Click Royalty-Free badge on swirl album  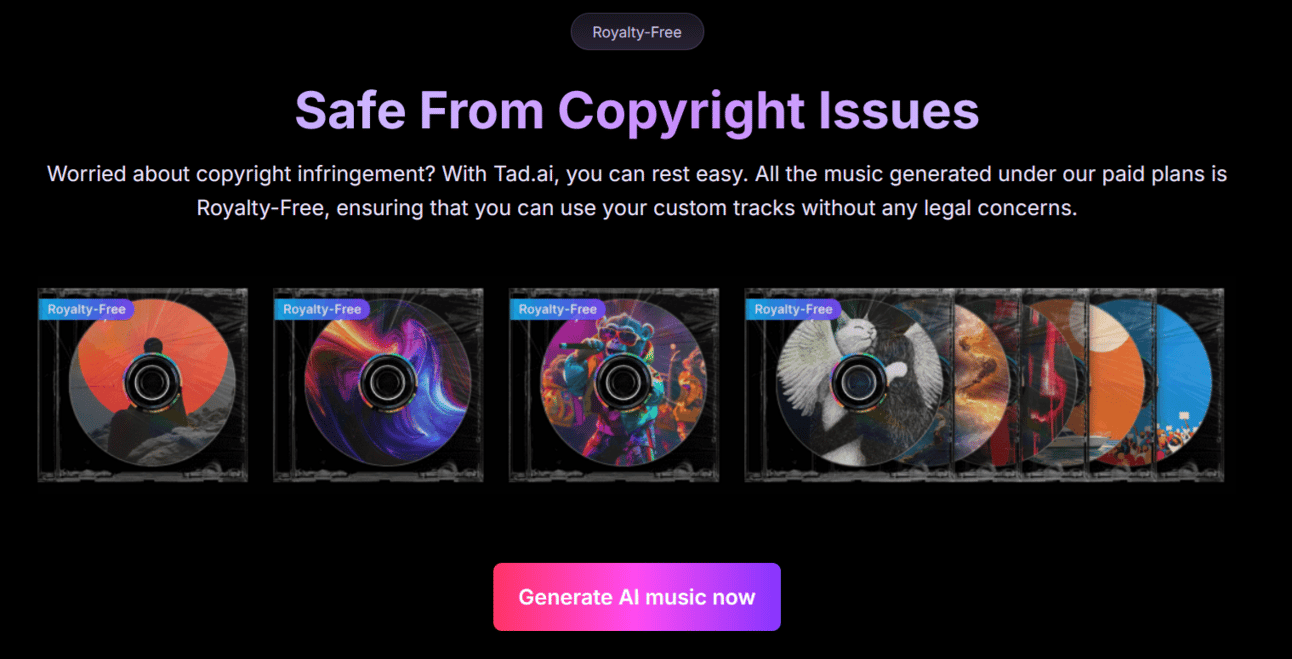(x=322, y=309)
